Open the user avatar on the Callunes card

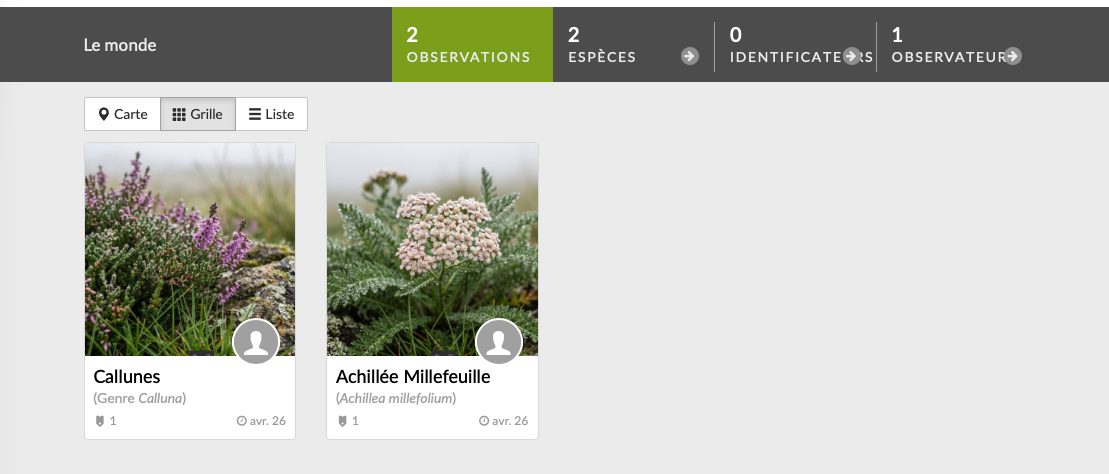pyautogui.click(x=256, y=342)
